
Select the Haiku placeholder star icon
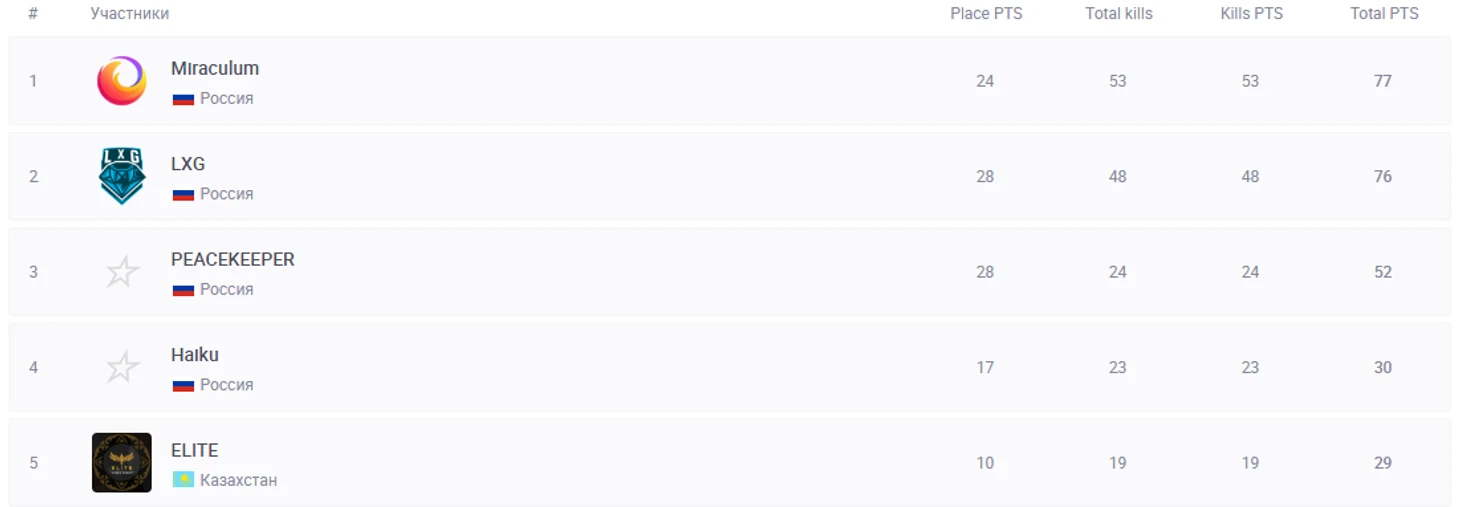pyautogui.click(x=122, y=367)
